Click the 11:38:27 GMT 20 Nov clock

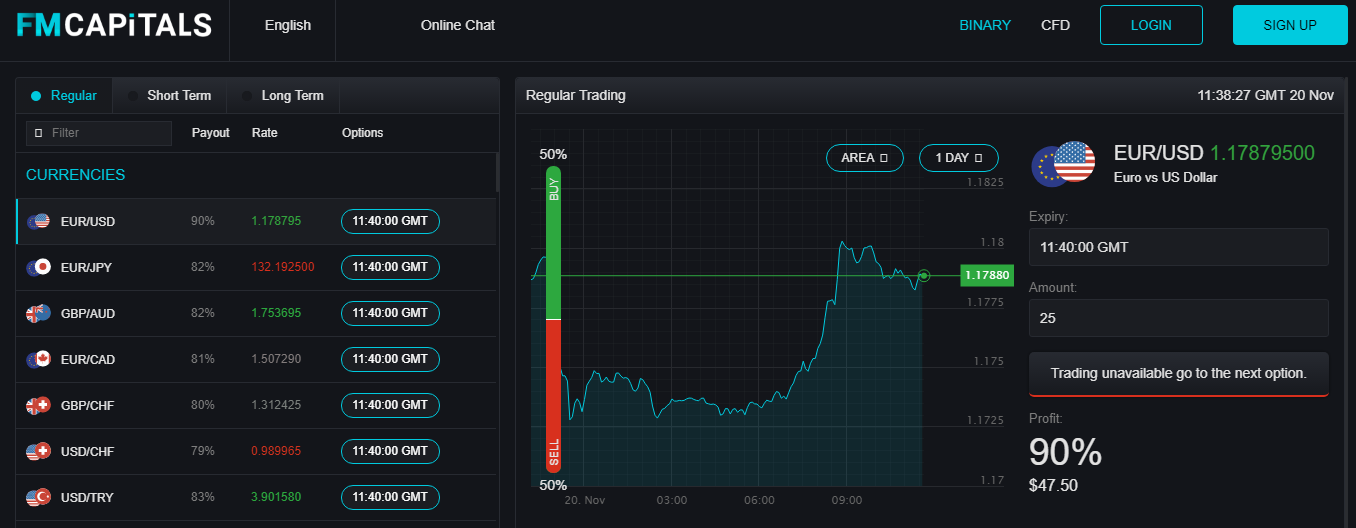[1265, 96]
